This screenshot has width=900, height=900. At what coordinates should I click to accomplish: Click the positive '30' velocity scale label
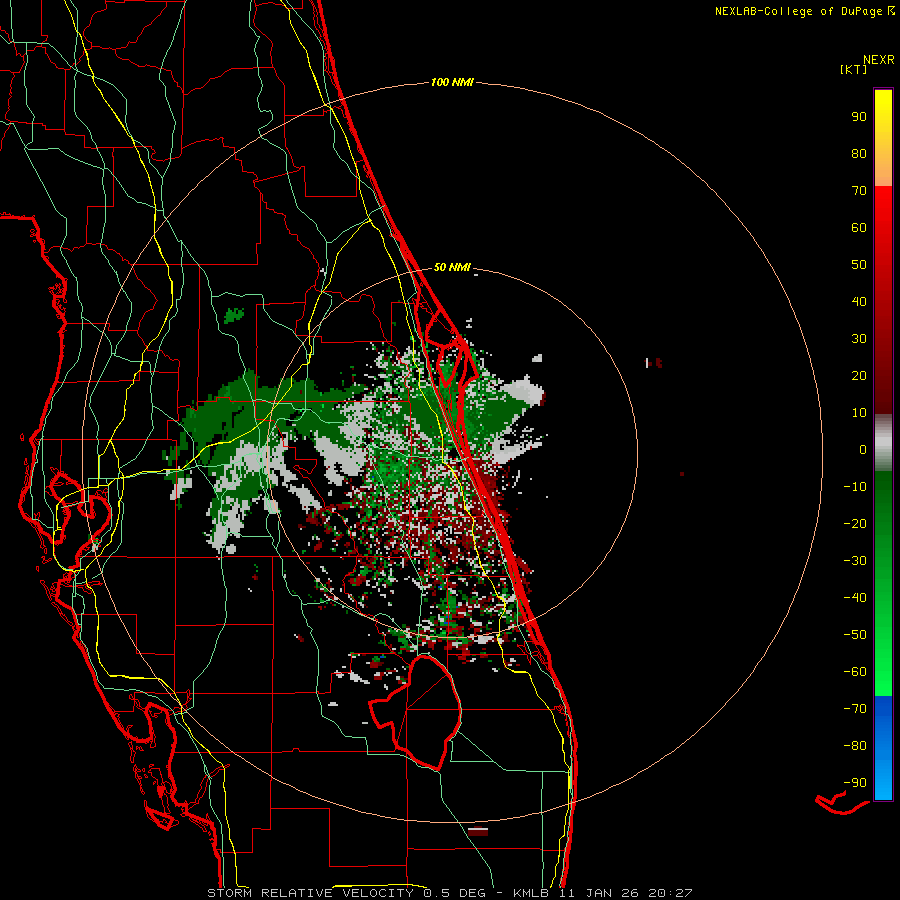point(859,339)
